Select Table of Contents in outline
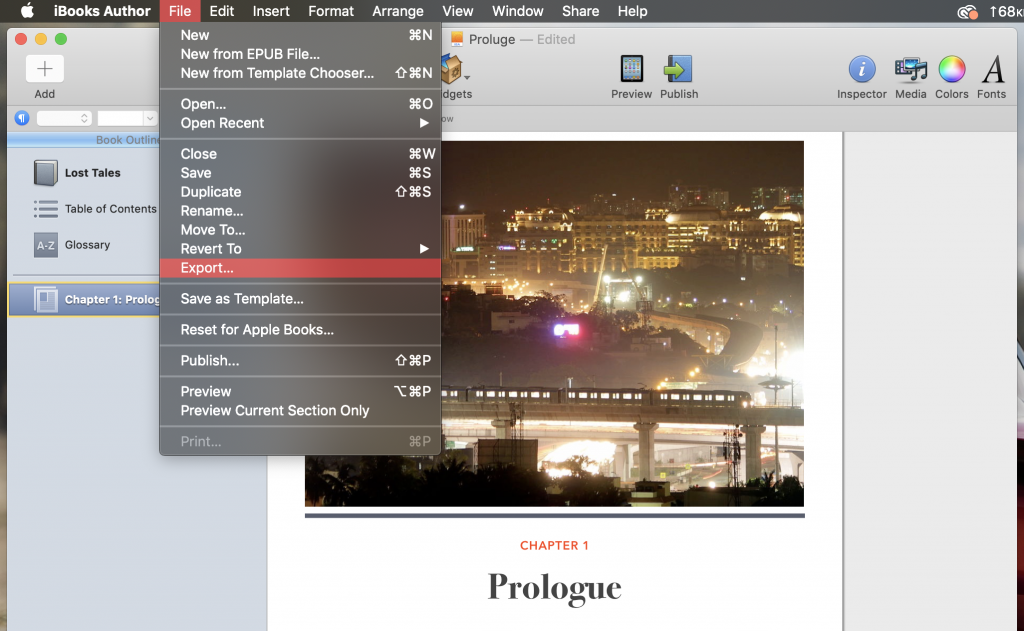 coord(110,209)
